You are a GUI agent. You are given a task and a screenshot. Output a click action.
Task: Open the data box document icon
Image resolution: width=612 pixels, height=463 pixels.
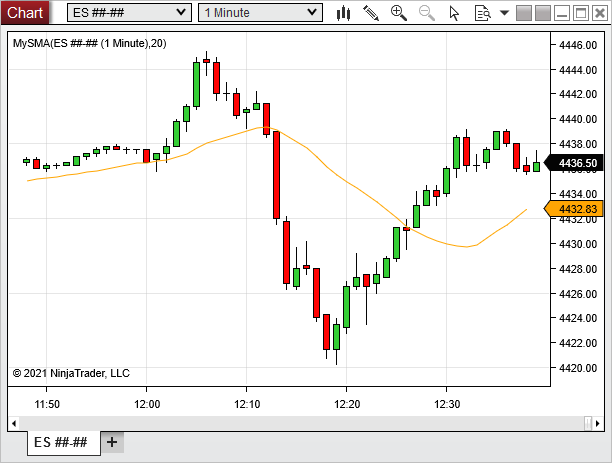click(482, 13)
